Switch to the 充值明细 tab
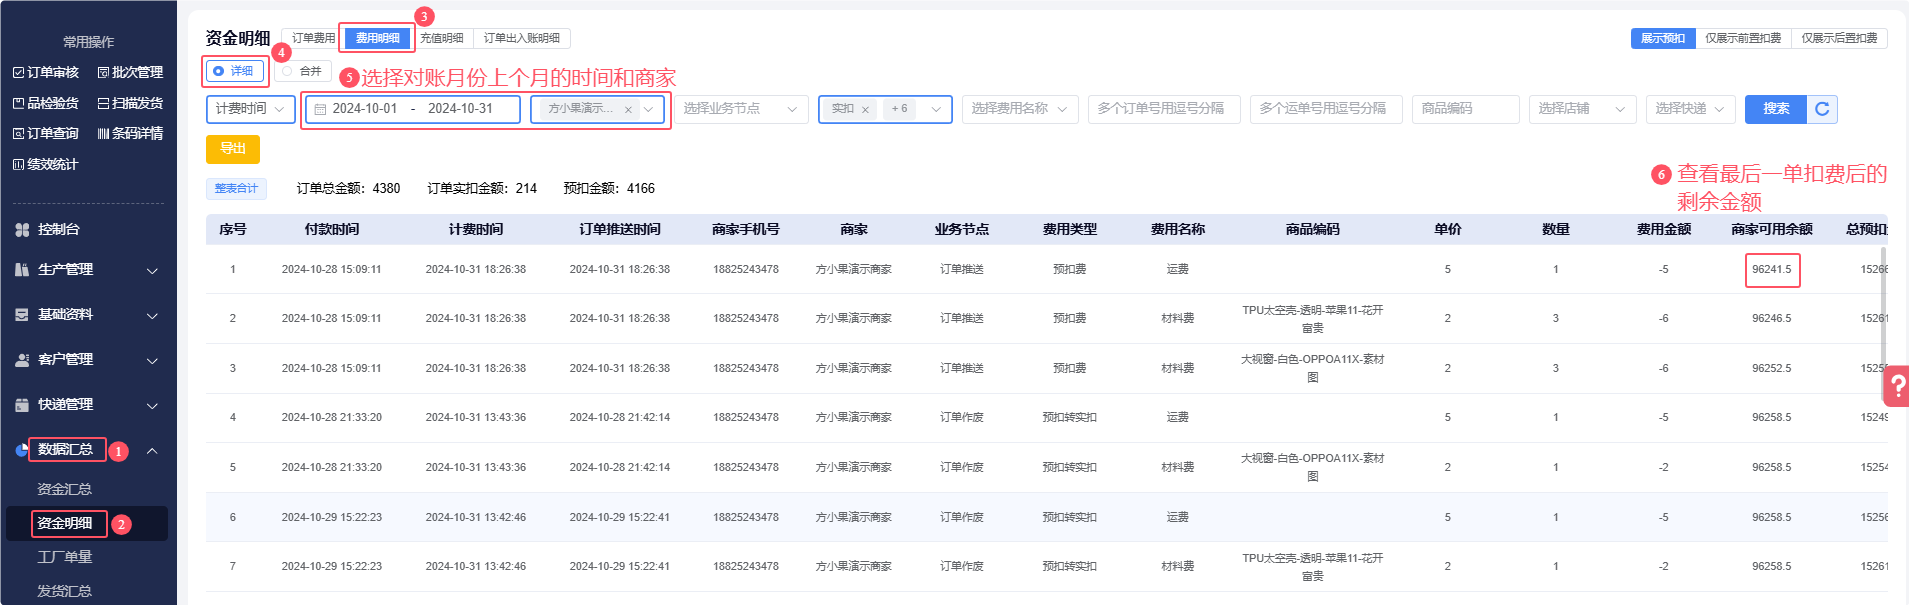The height and width of the screenshot is (605, 1909). (x=442, y=38)
